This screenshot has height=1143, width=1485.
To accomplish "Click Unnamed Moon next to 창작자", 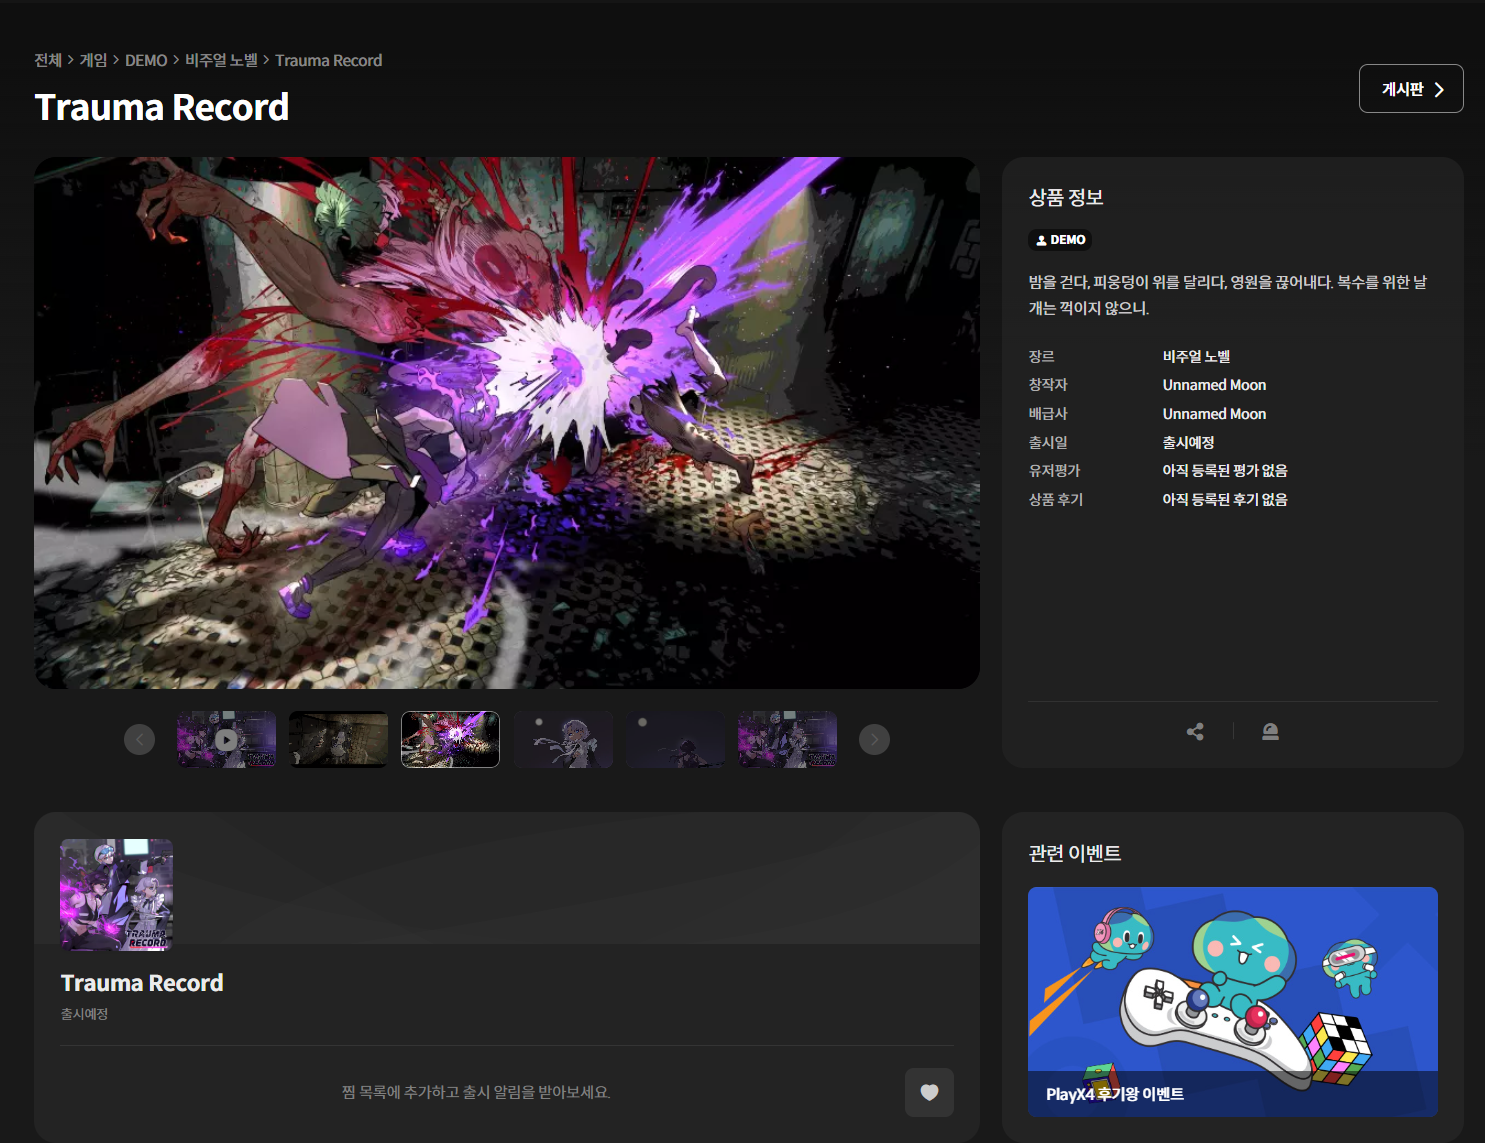I will point(1214,385).
